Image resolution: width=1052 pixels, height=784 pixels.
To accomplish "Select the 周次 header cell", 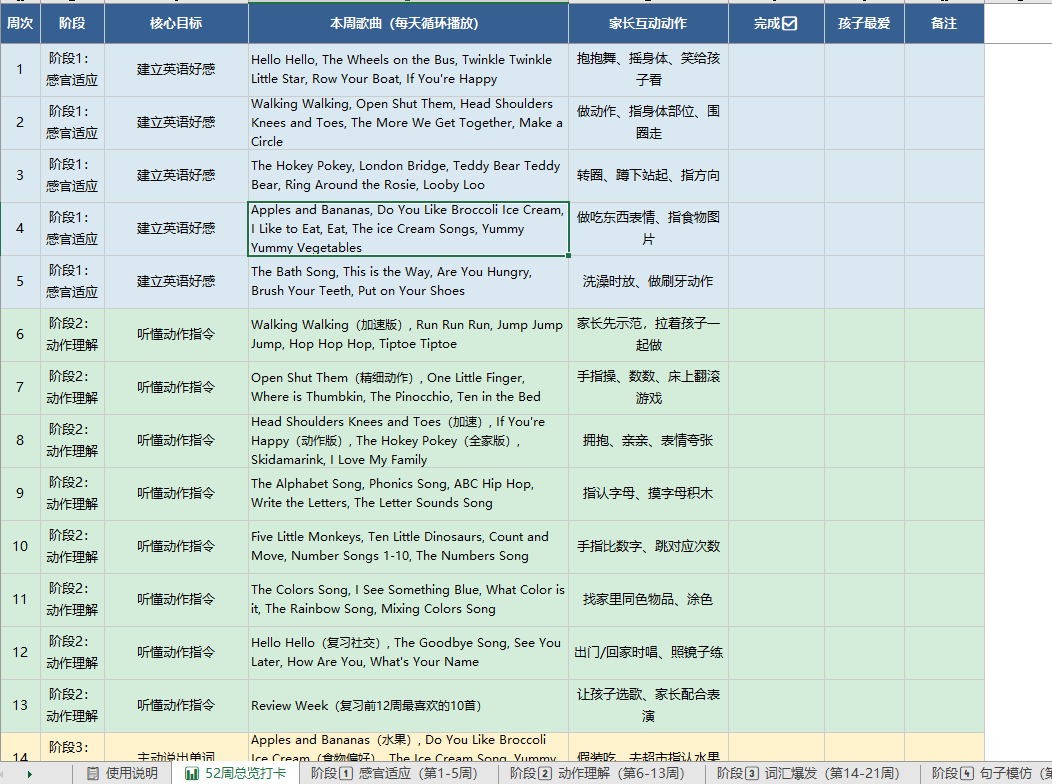I will [x=20, y=23].
